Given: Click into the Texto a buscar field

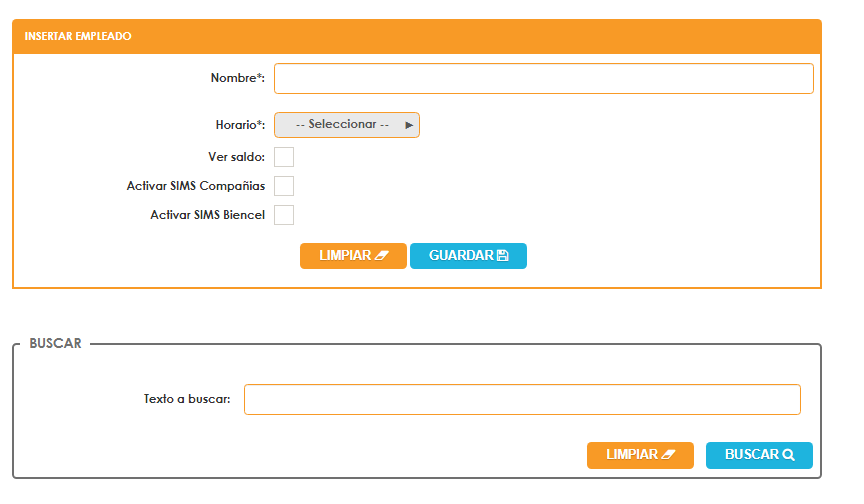Looking at the screenshot, I should [x=522, y=399].
